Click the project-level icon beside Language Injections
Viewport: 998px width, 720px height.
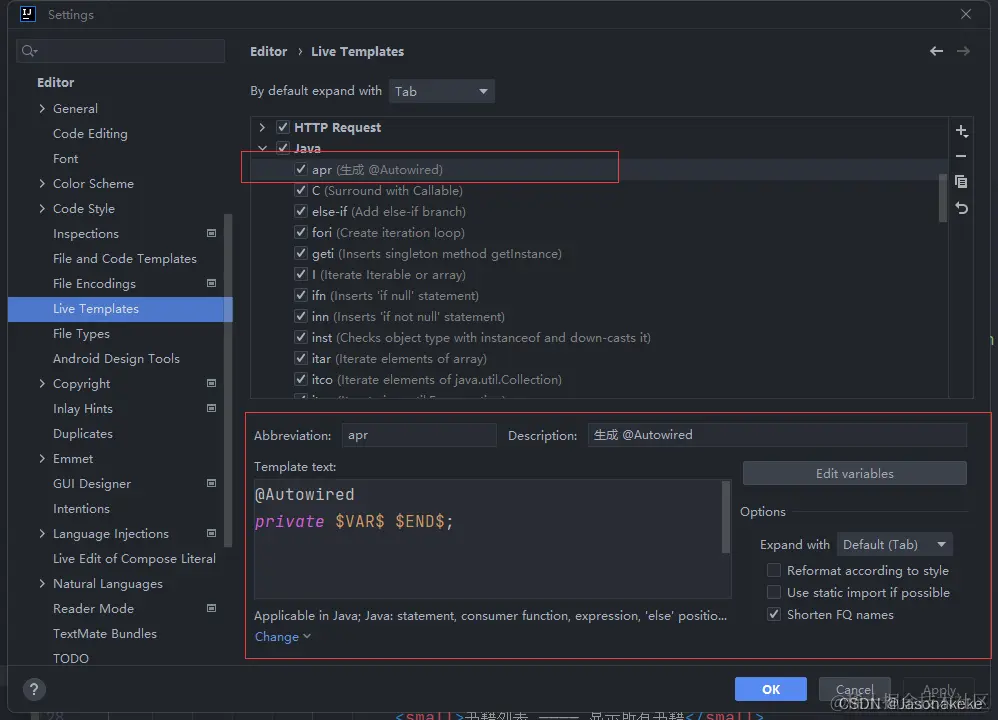click(x=211, y=533)
